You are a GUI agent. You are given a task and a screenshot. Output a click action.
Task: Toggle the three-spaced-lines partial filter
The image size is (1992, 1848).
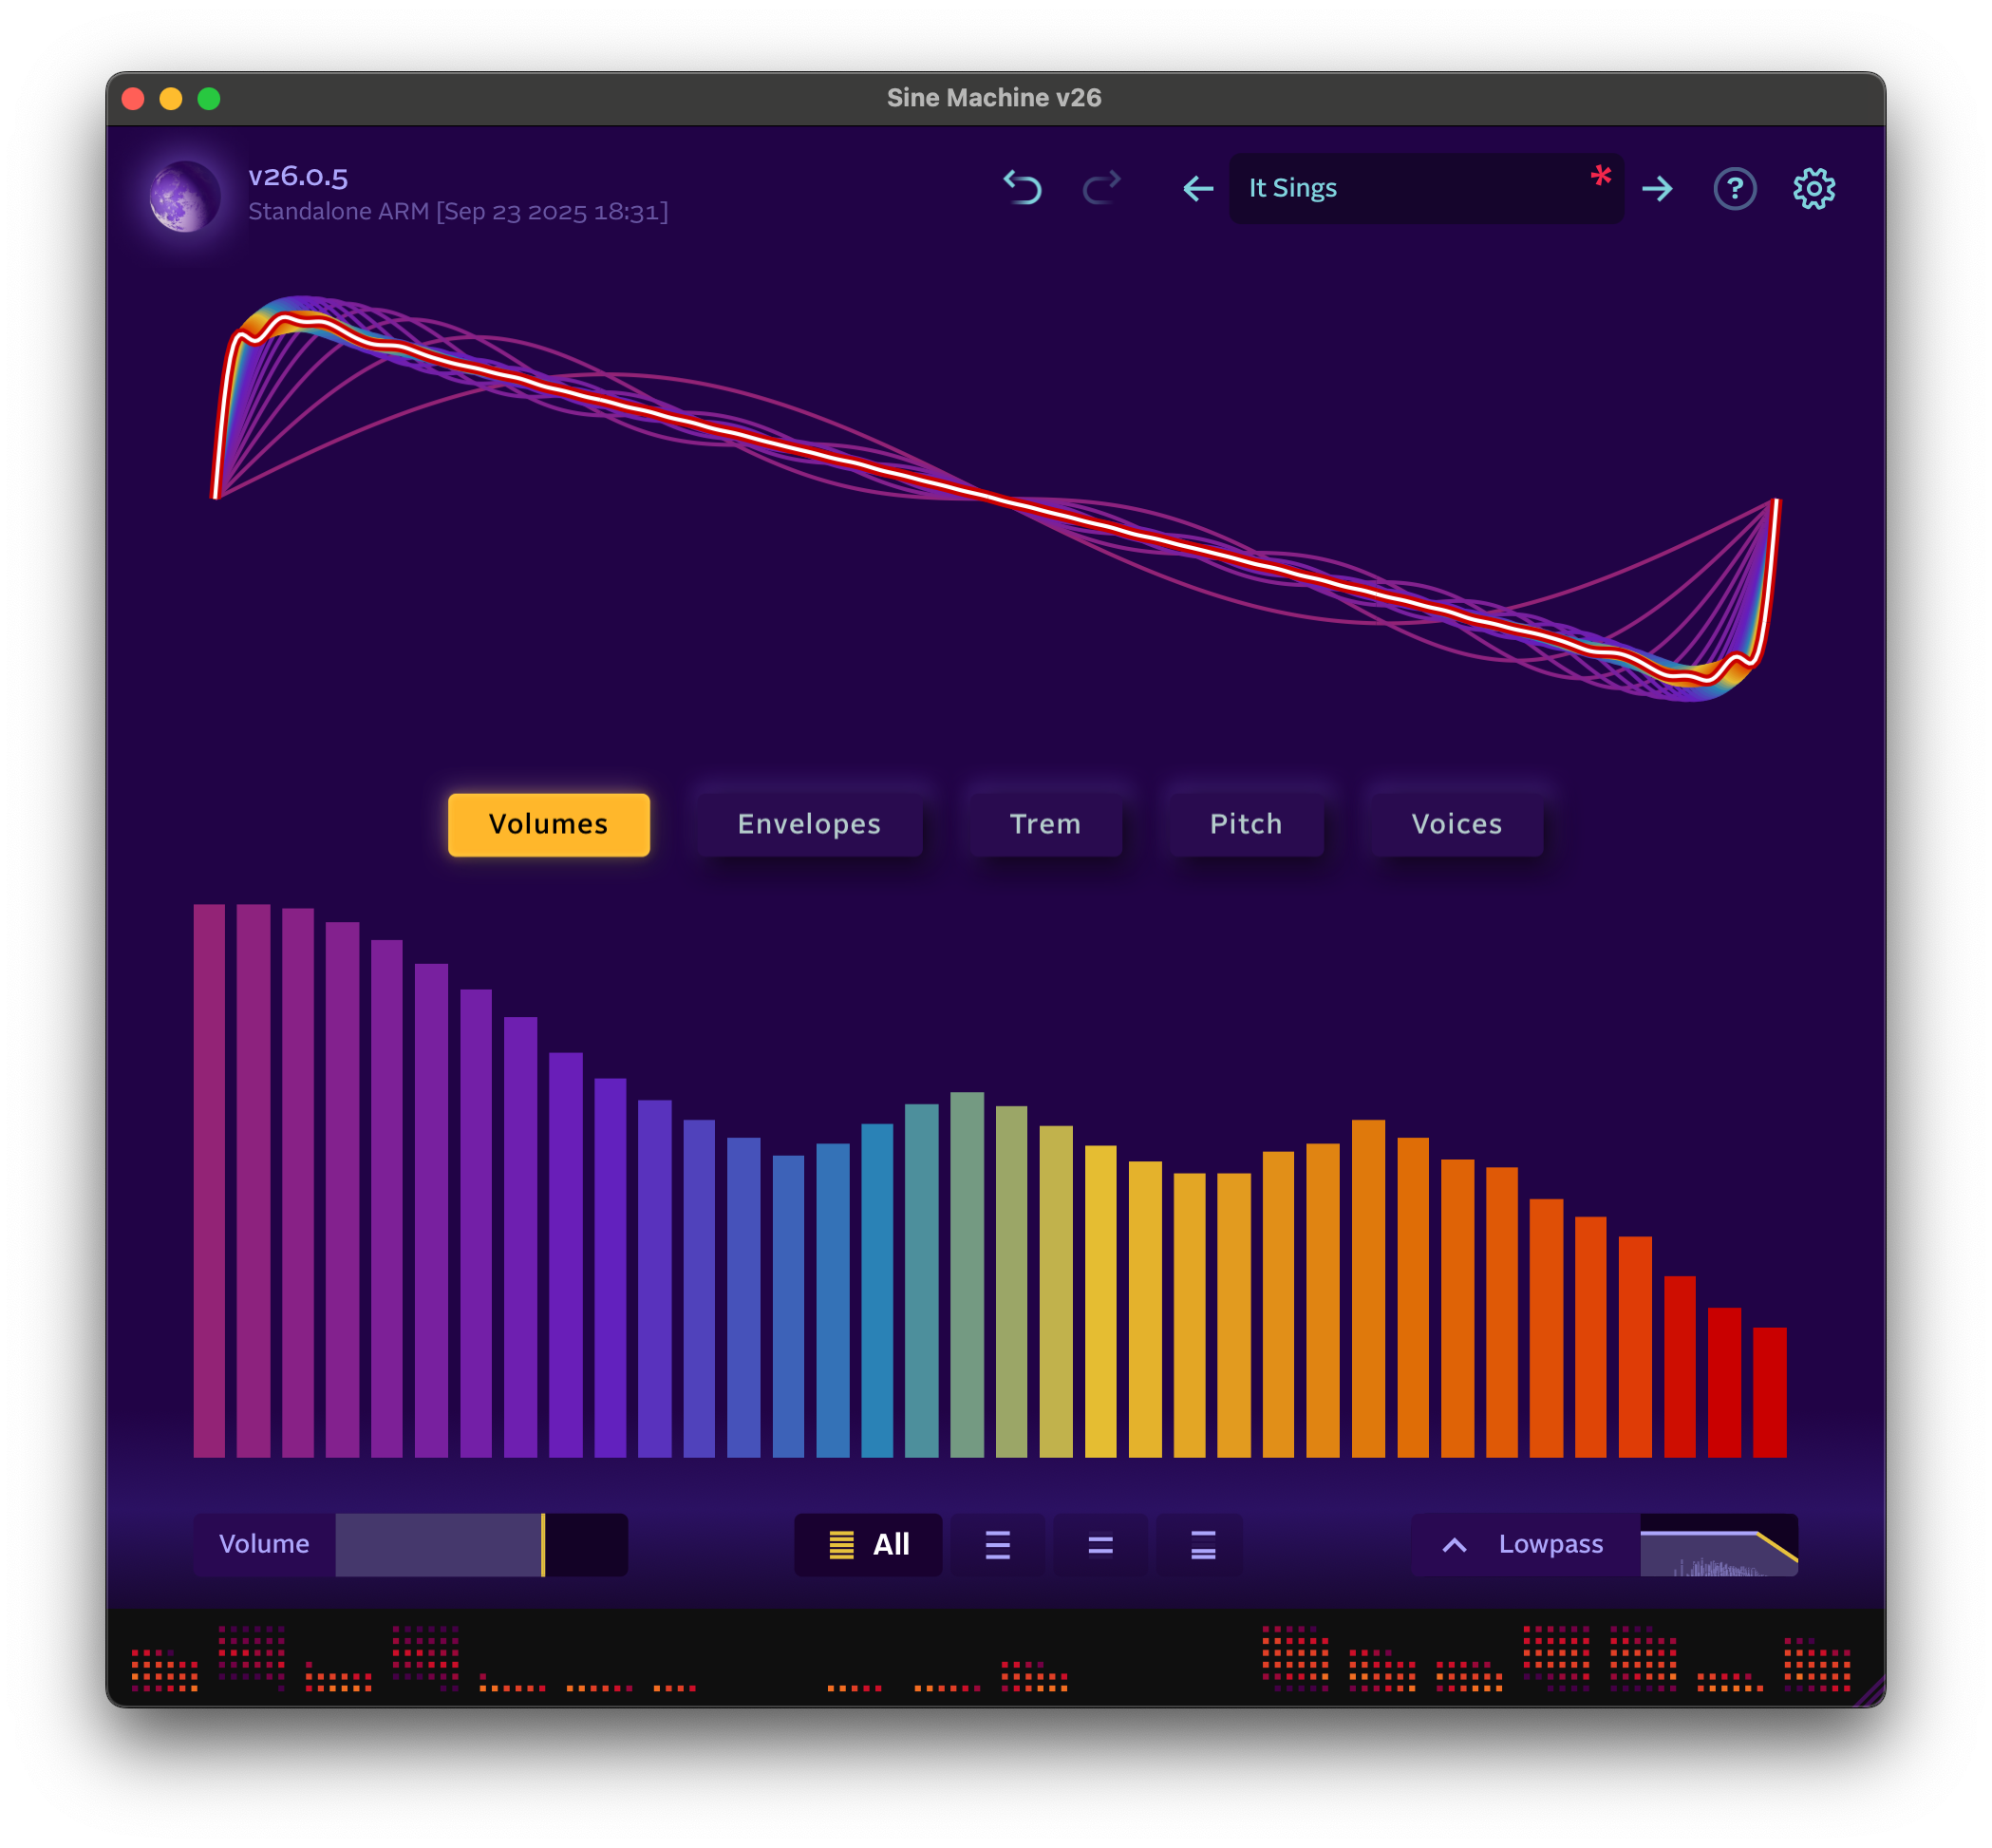tap(997, 1544)
